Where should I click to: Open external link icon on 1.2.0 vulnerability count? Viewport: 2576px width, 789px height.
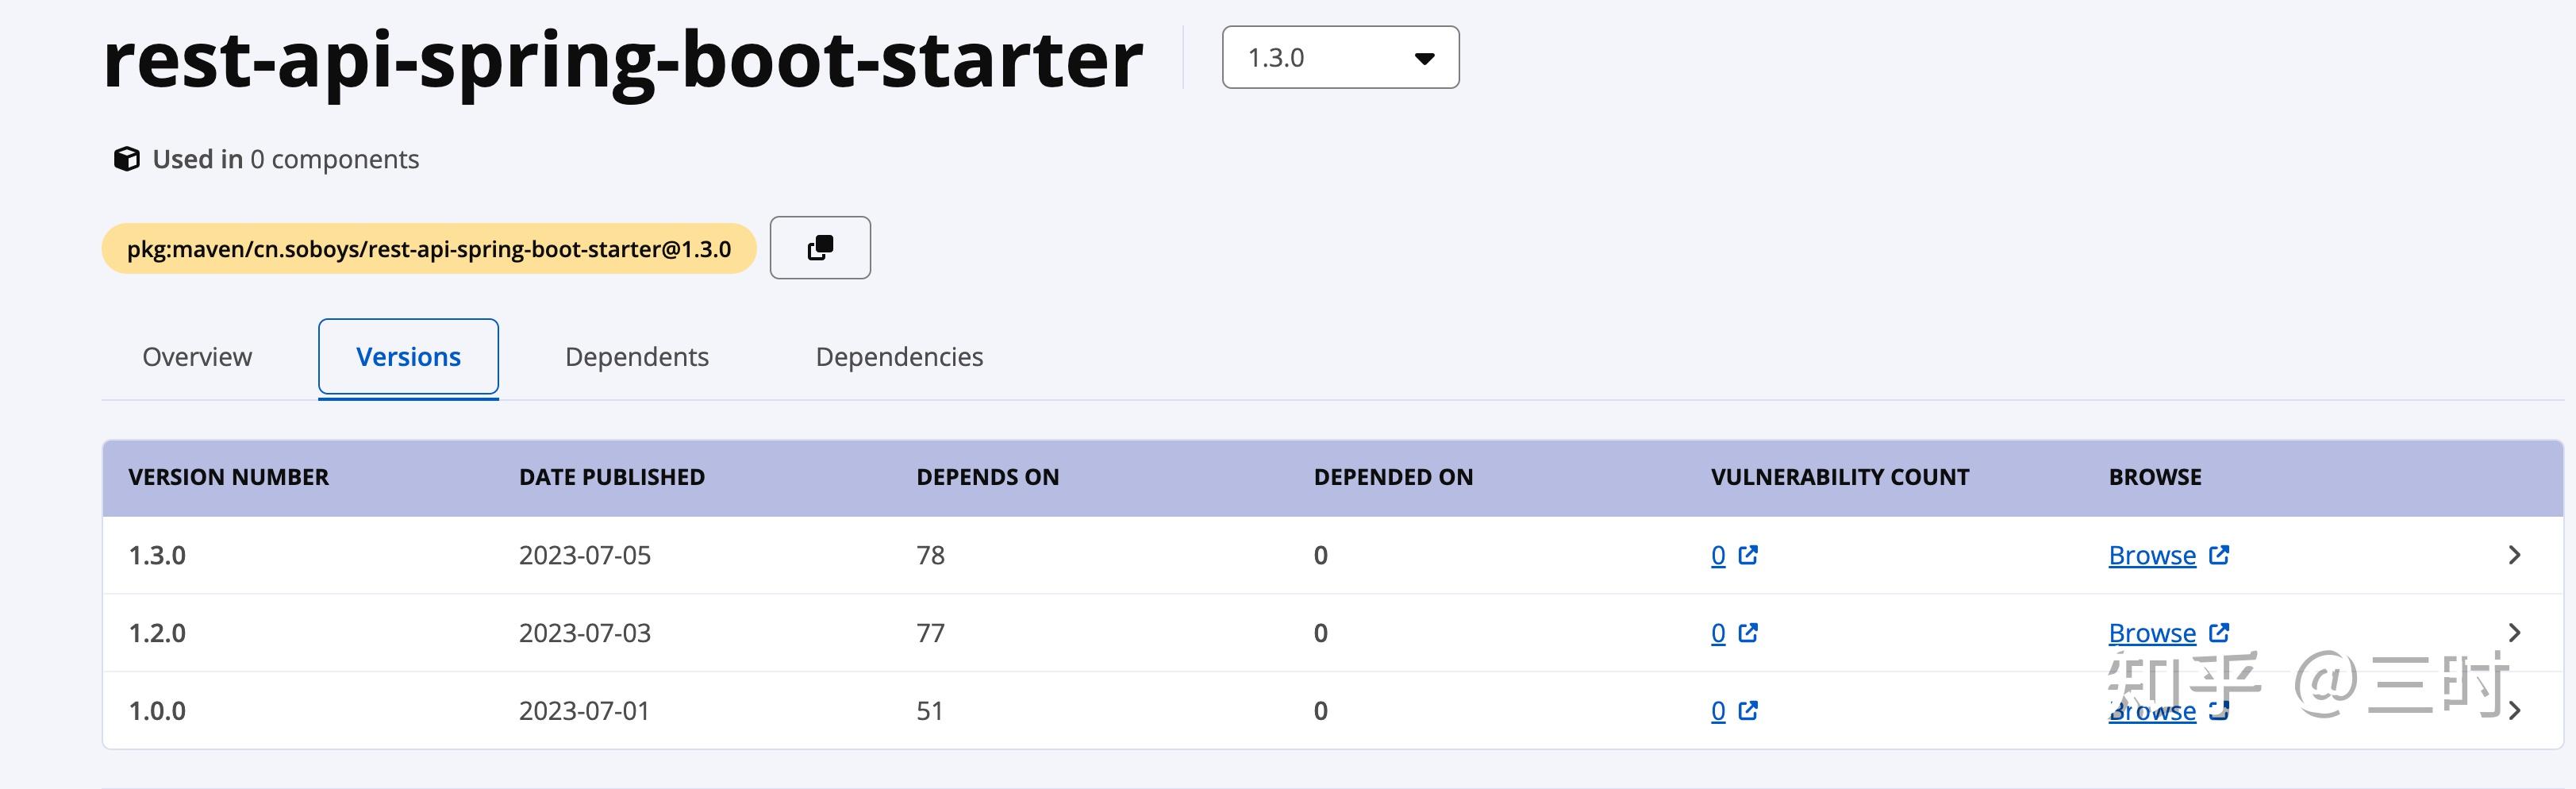click(x=1748, y=632)
